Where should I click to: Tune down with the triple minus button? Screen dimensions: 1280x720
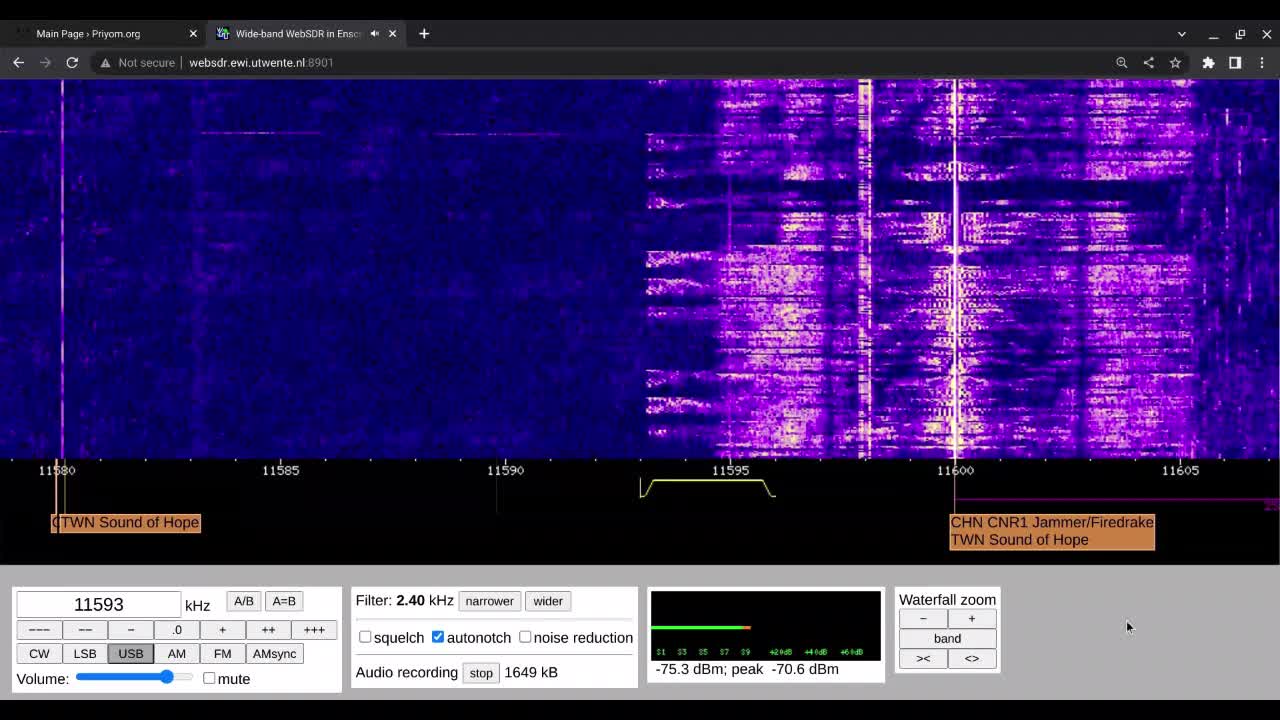[39, 629]
